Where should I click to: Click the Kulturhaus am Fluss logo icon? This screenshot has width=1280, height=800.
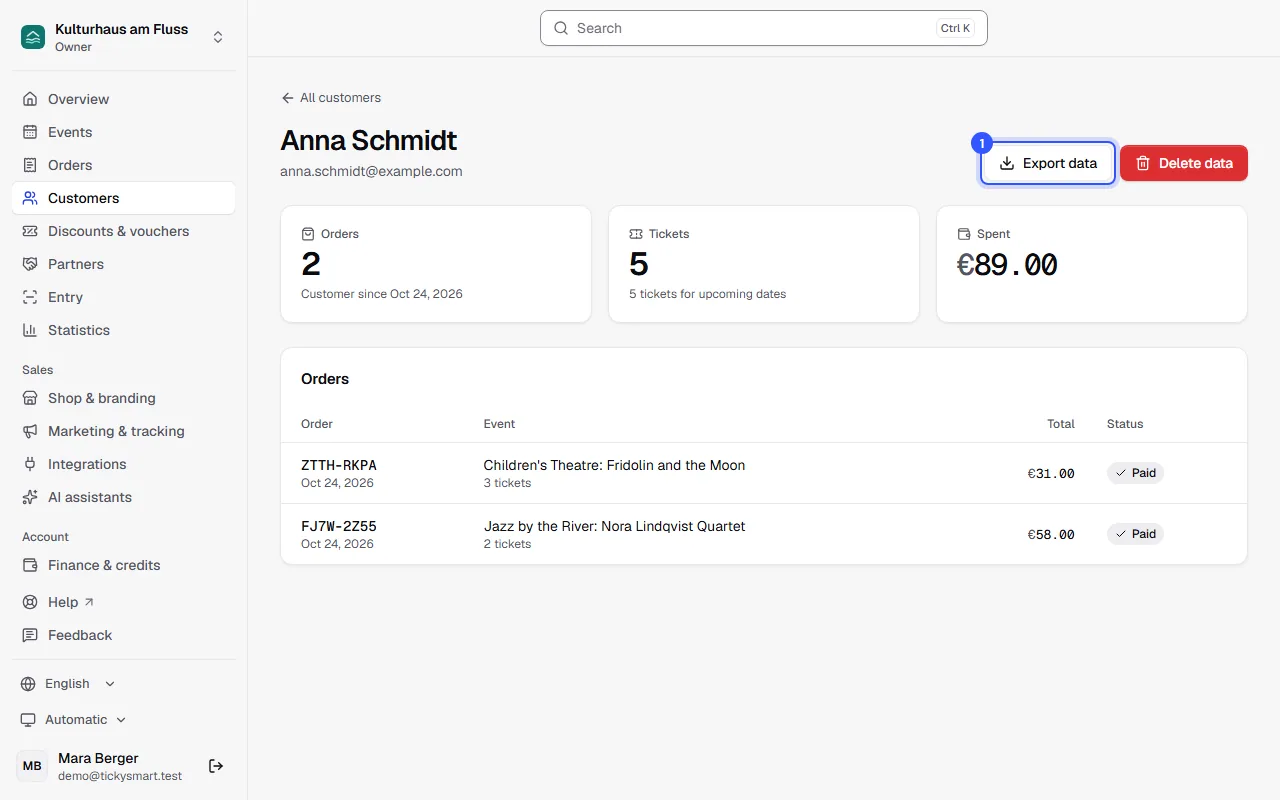click(x=33, y=37)
